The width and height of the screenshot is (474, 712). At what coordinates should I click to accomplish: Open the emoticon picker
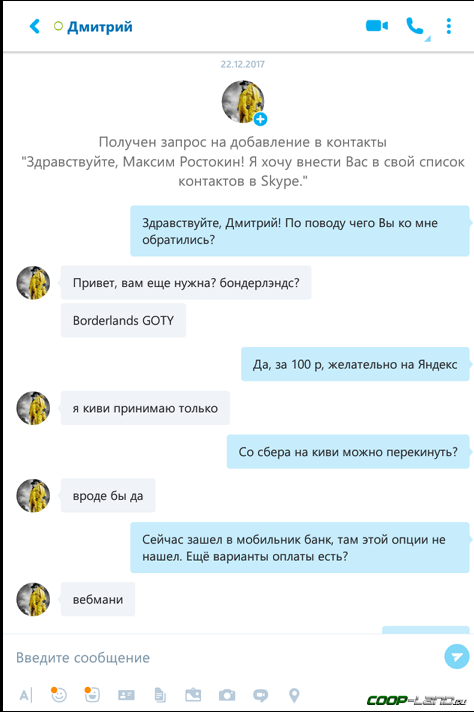pyautogui.click(x=59, y=694)
